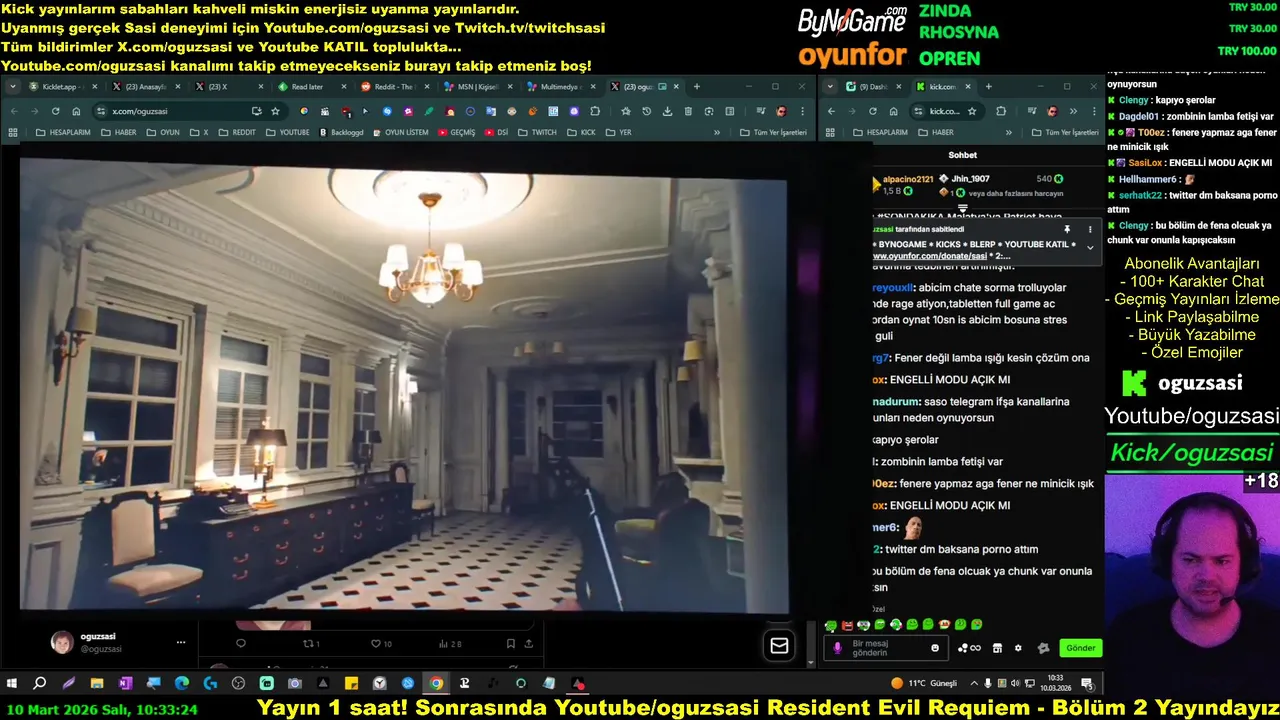This screenshot has height=720, width=1280.
Task: Open new tab in left browser
Action: pyautogui.click(x=696, y=87)
